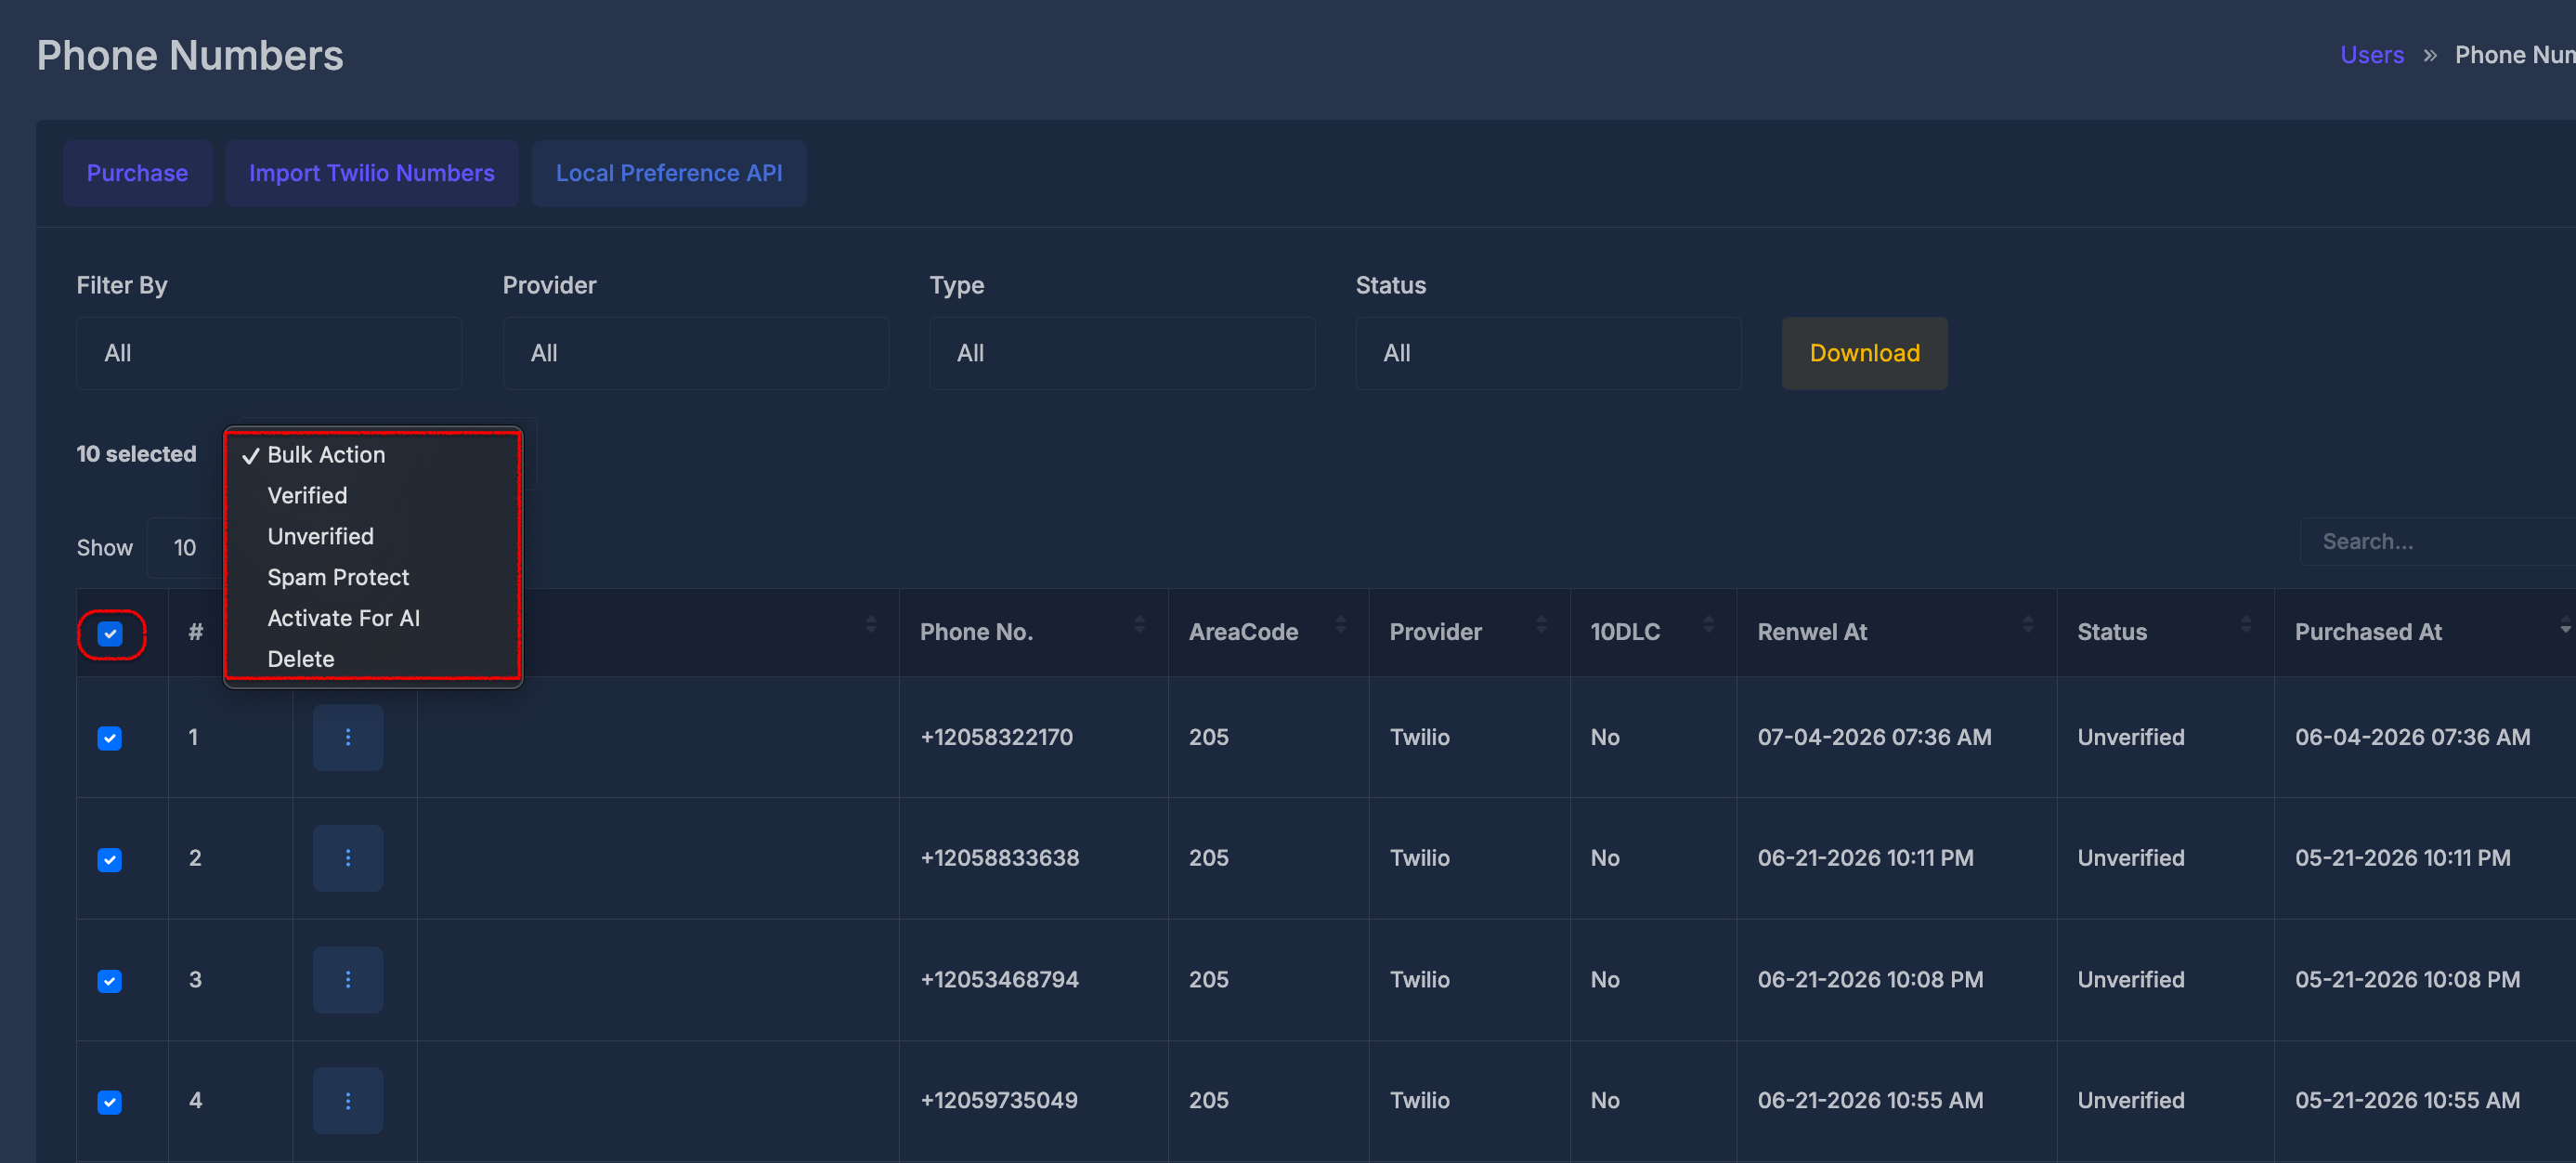Sort by Phone No. column arrows
Viewport: 2576px width, 1163px height.
coord(1139,625)
